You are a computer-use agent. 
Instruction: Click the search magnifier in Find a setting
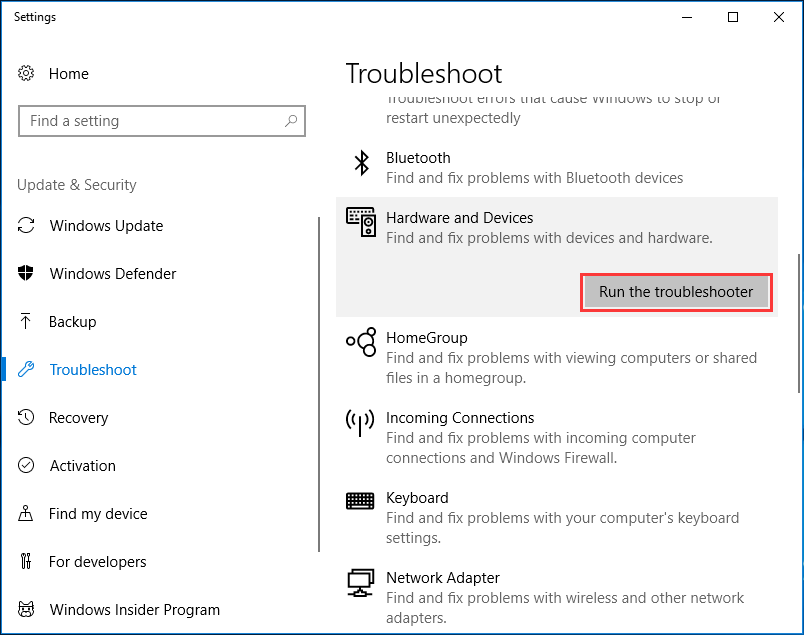coord(291,121)
